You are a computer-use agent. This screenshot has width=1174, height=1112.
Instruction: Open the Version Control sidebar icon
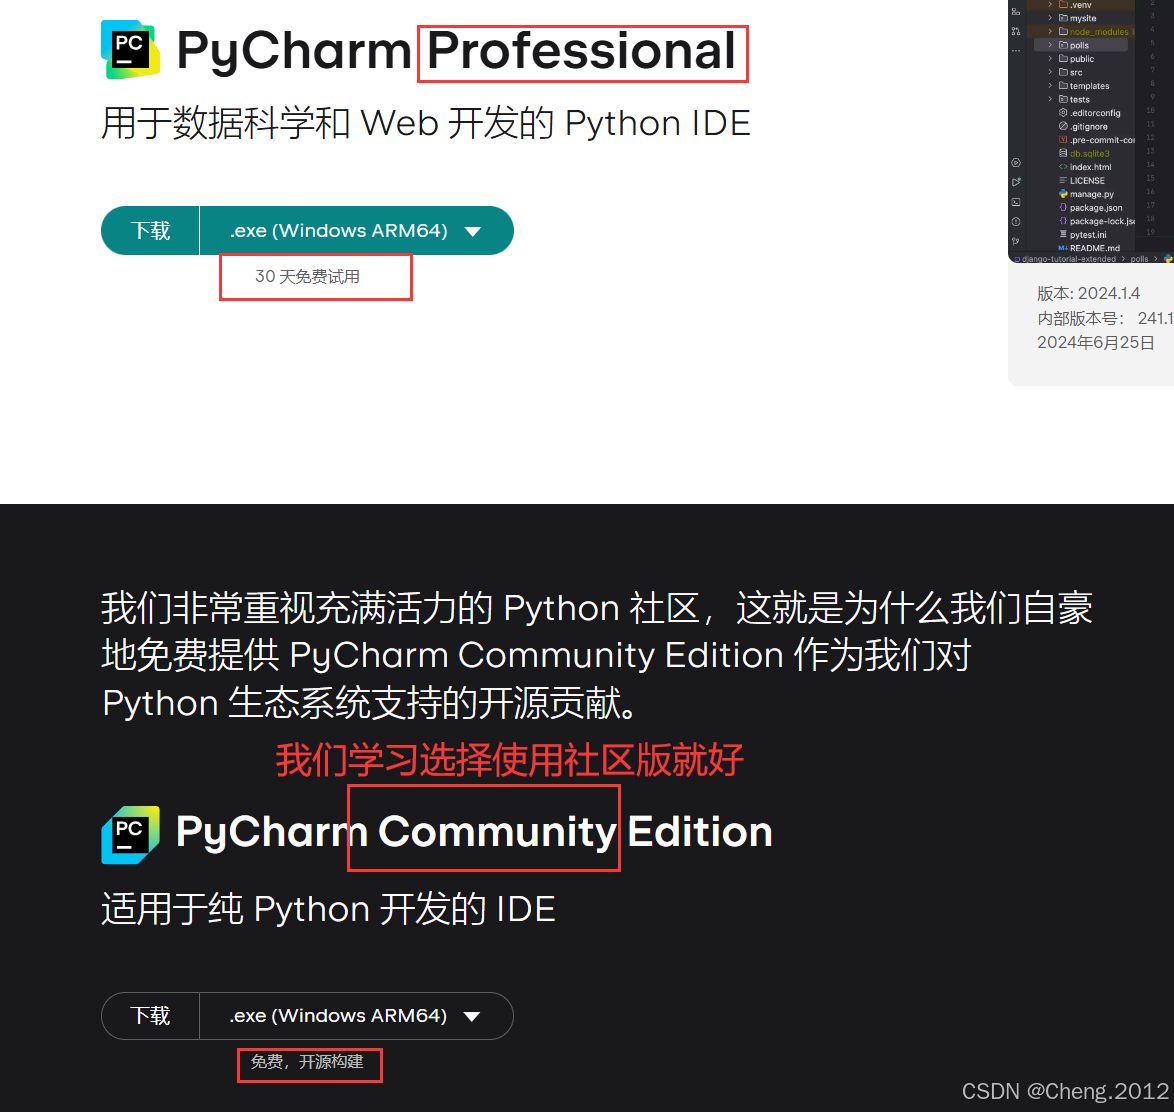(1016, 32)
